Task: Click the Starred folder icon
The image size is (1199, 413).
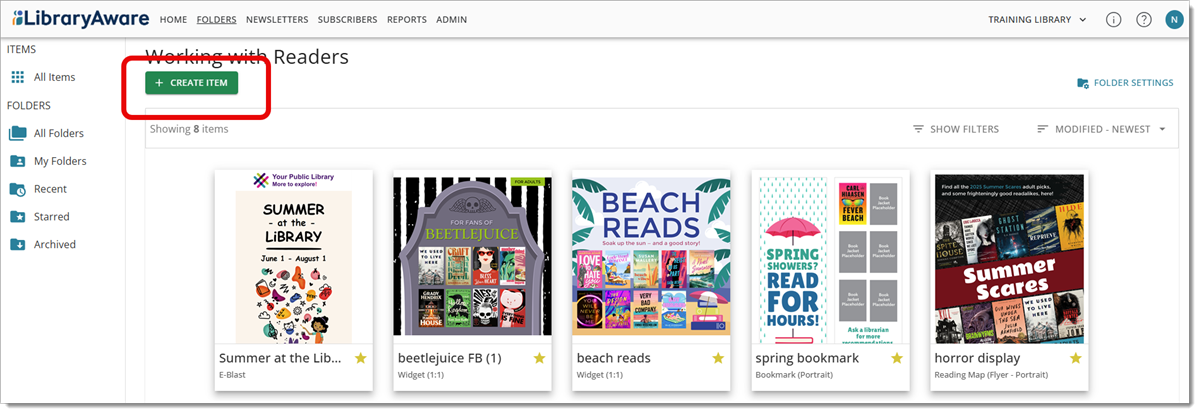Action: 18,217
